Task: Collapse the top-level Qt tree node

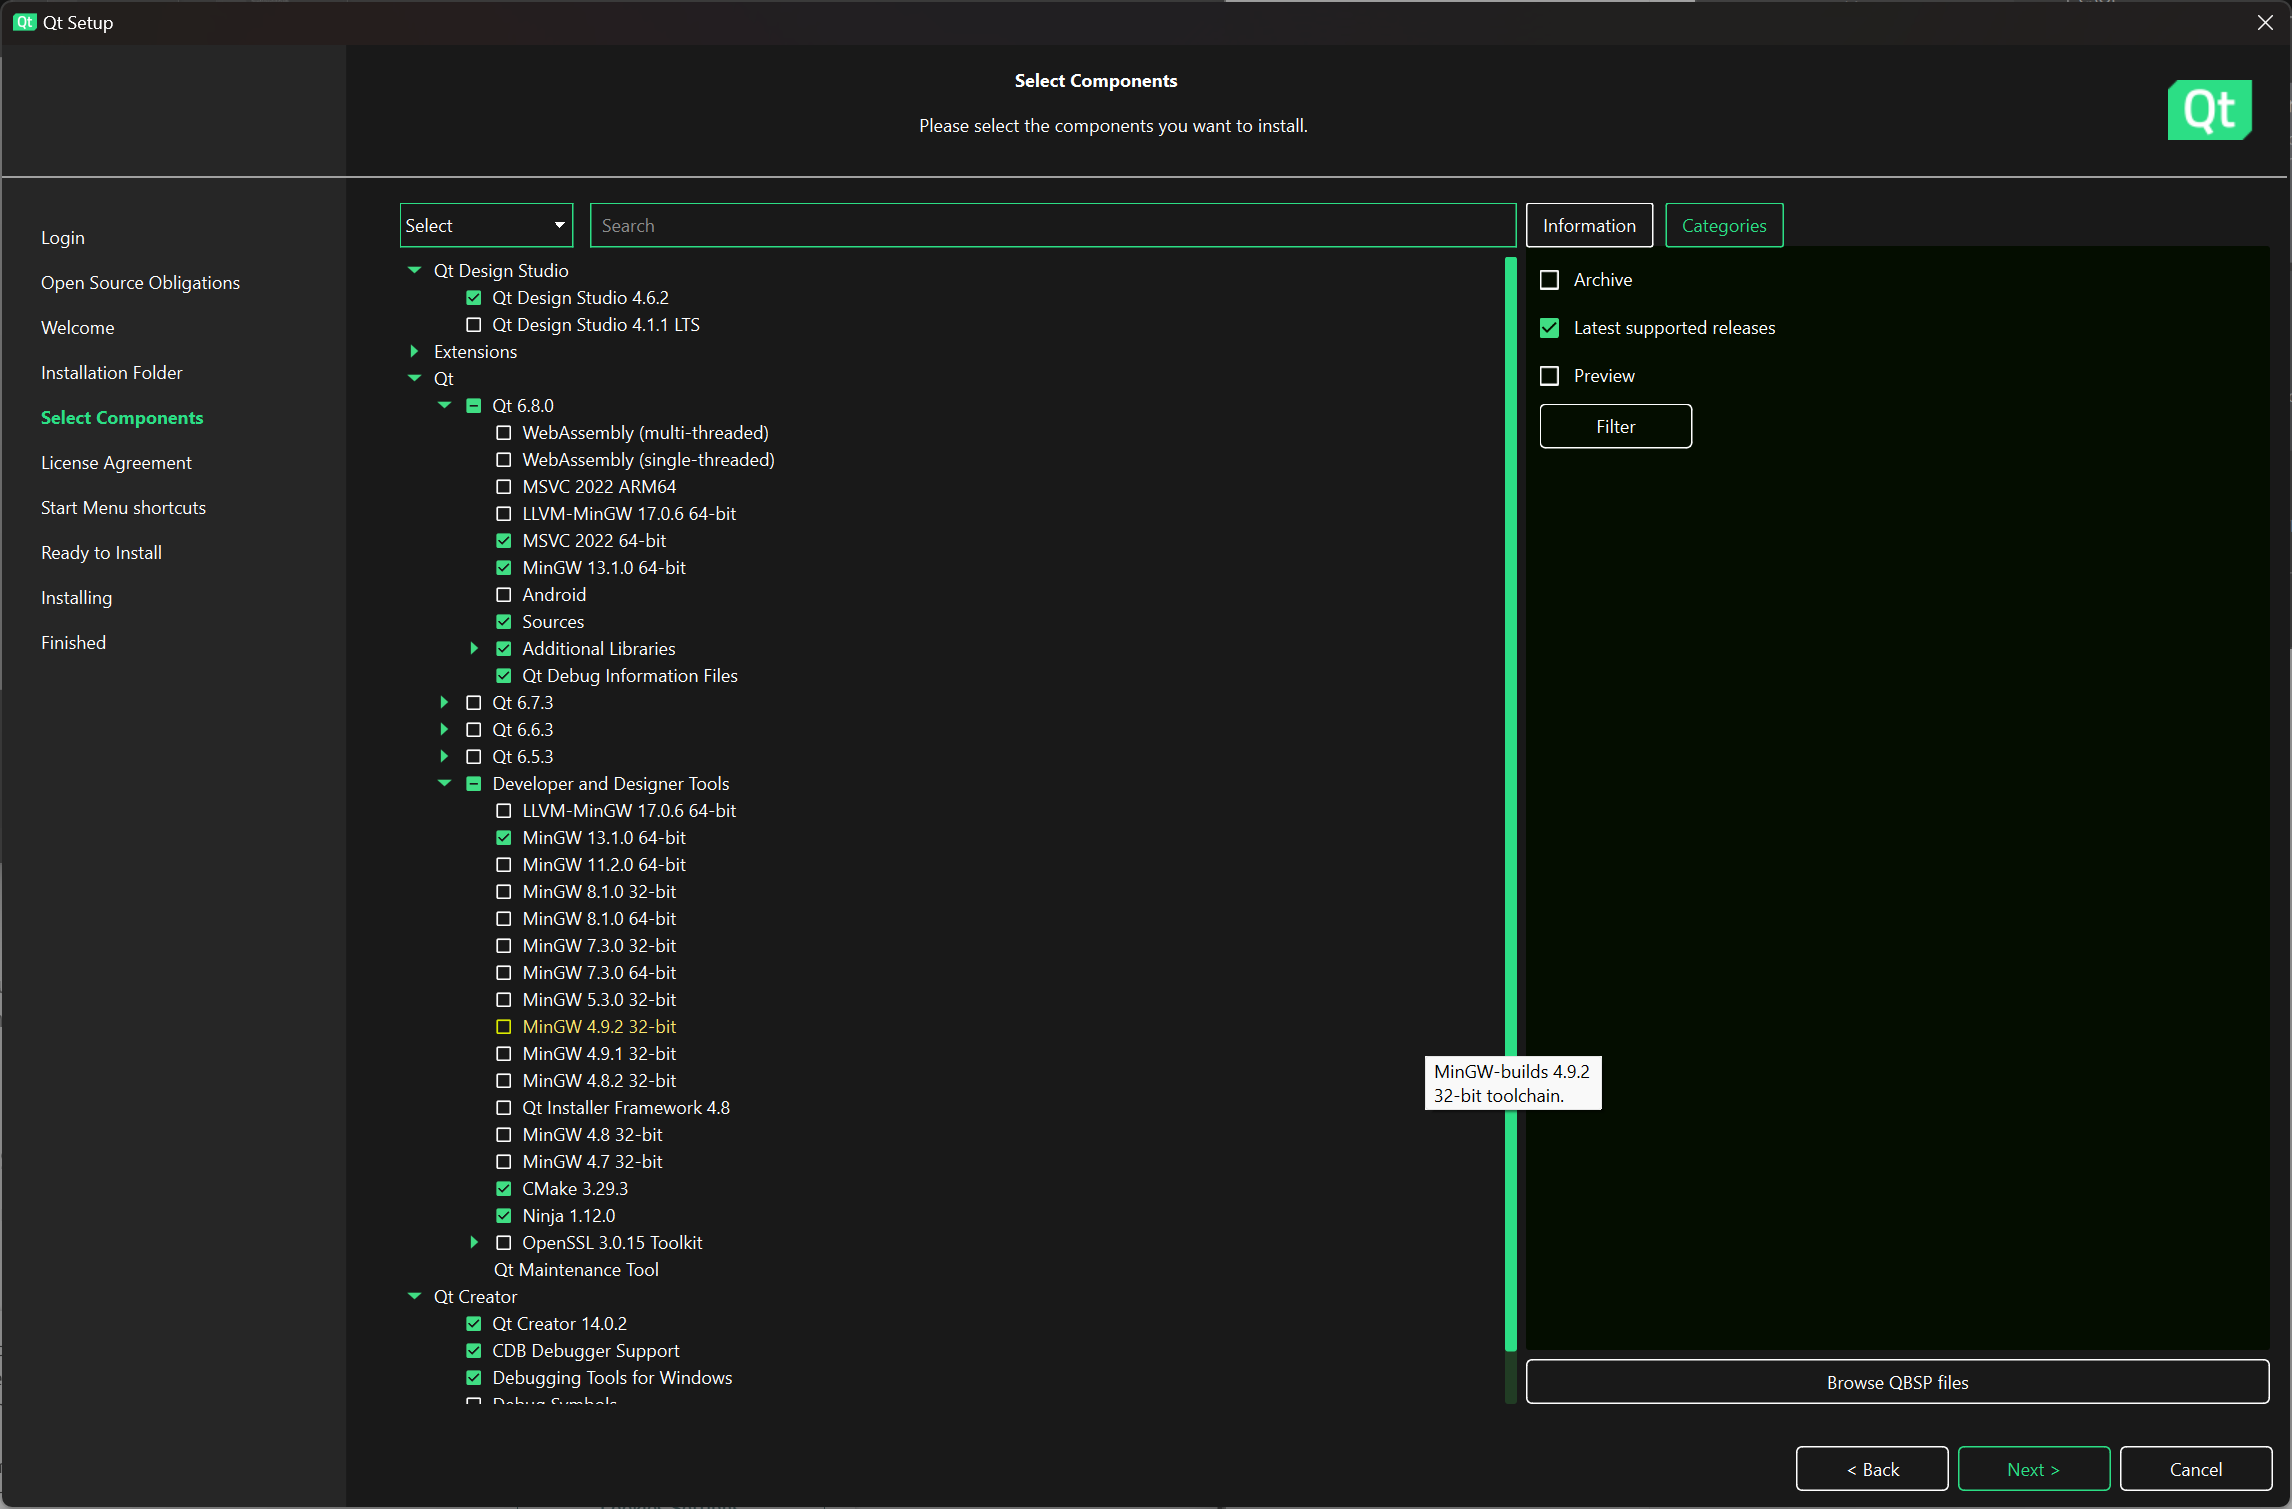Action: pyautogui.click(x=414, y=379)
